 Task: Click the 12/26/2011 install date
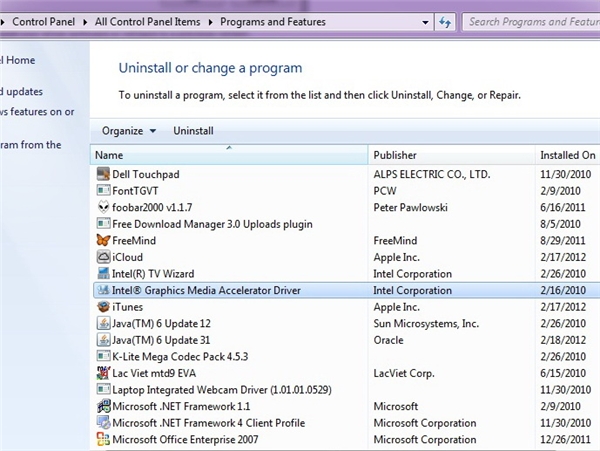566,440
